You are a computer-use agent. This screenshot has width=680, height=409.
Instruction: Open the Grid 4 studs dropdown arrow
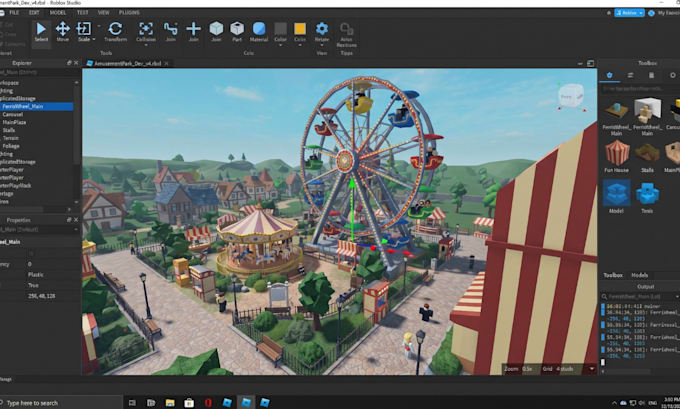[592, 369]
